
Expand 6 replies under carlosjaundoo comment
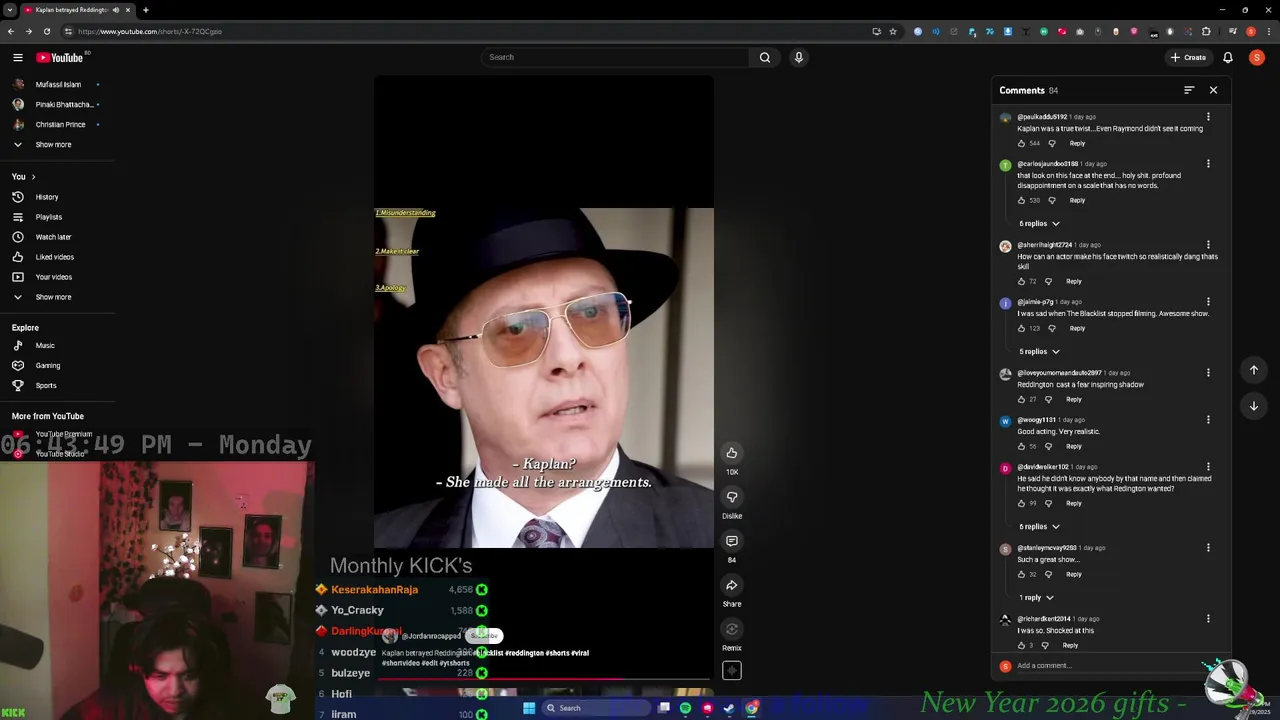point(1039,223)
